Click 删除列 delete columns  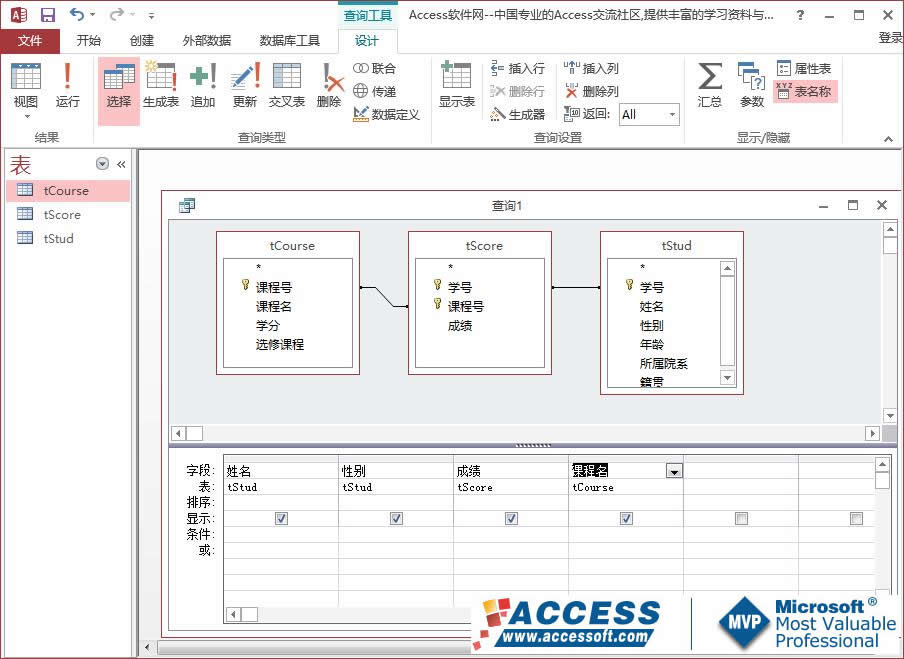pyautogui.click(x=591, y=91)
